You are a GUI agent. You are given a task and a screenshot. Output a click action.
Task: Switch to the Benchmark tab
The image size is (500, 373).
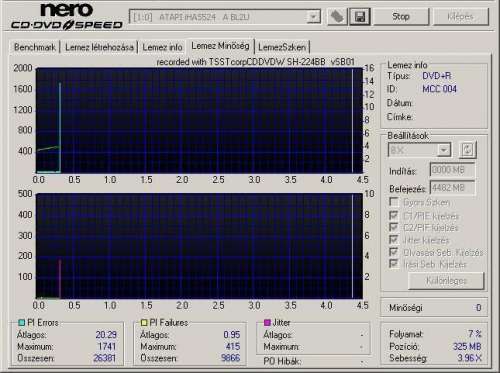35,47
